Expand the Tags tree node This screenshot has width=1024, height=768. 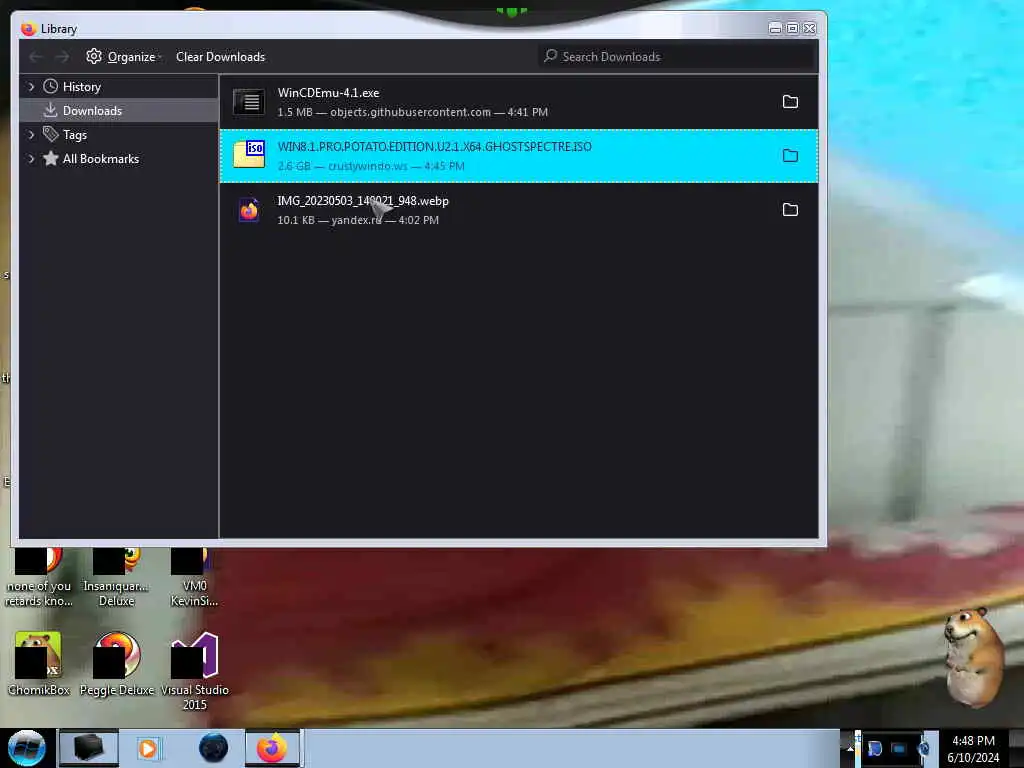(31, 135)
